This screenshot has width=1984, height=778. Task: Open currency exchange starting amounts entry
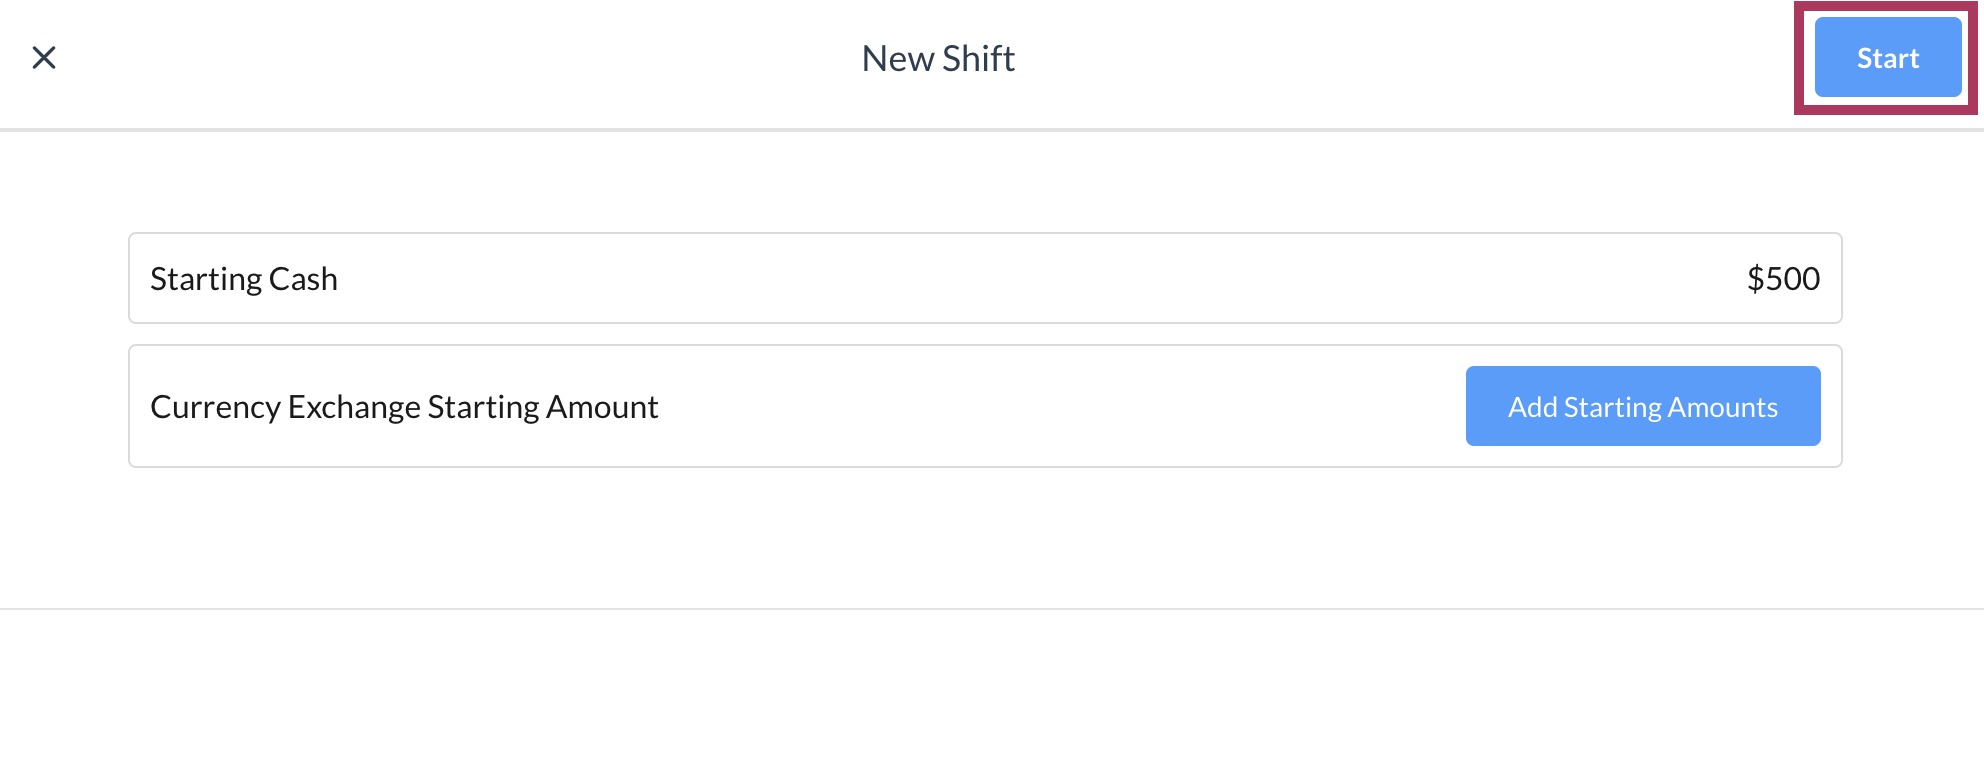(1642, 406)
